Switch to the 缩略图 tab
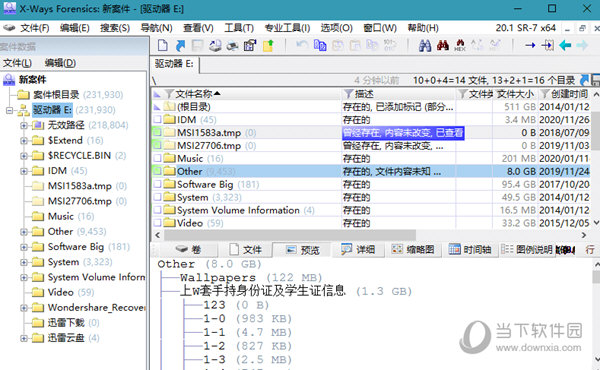 click(413, 250)
